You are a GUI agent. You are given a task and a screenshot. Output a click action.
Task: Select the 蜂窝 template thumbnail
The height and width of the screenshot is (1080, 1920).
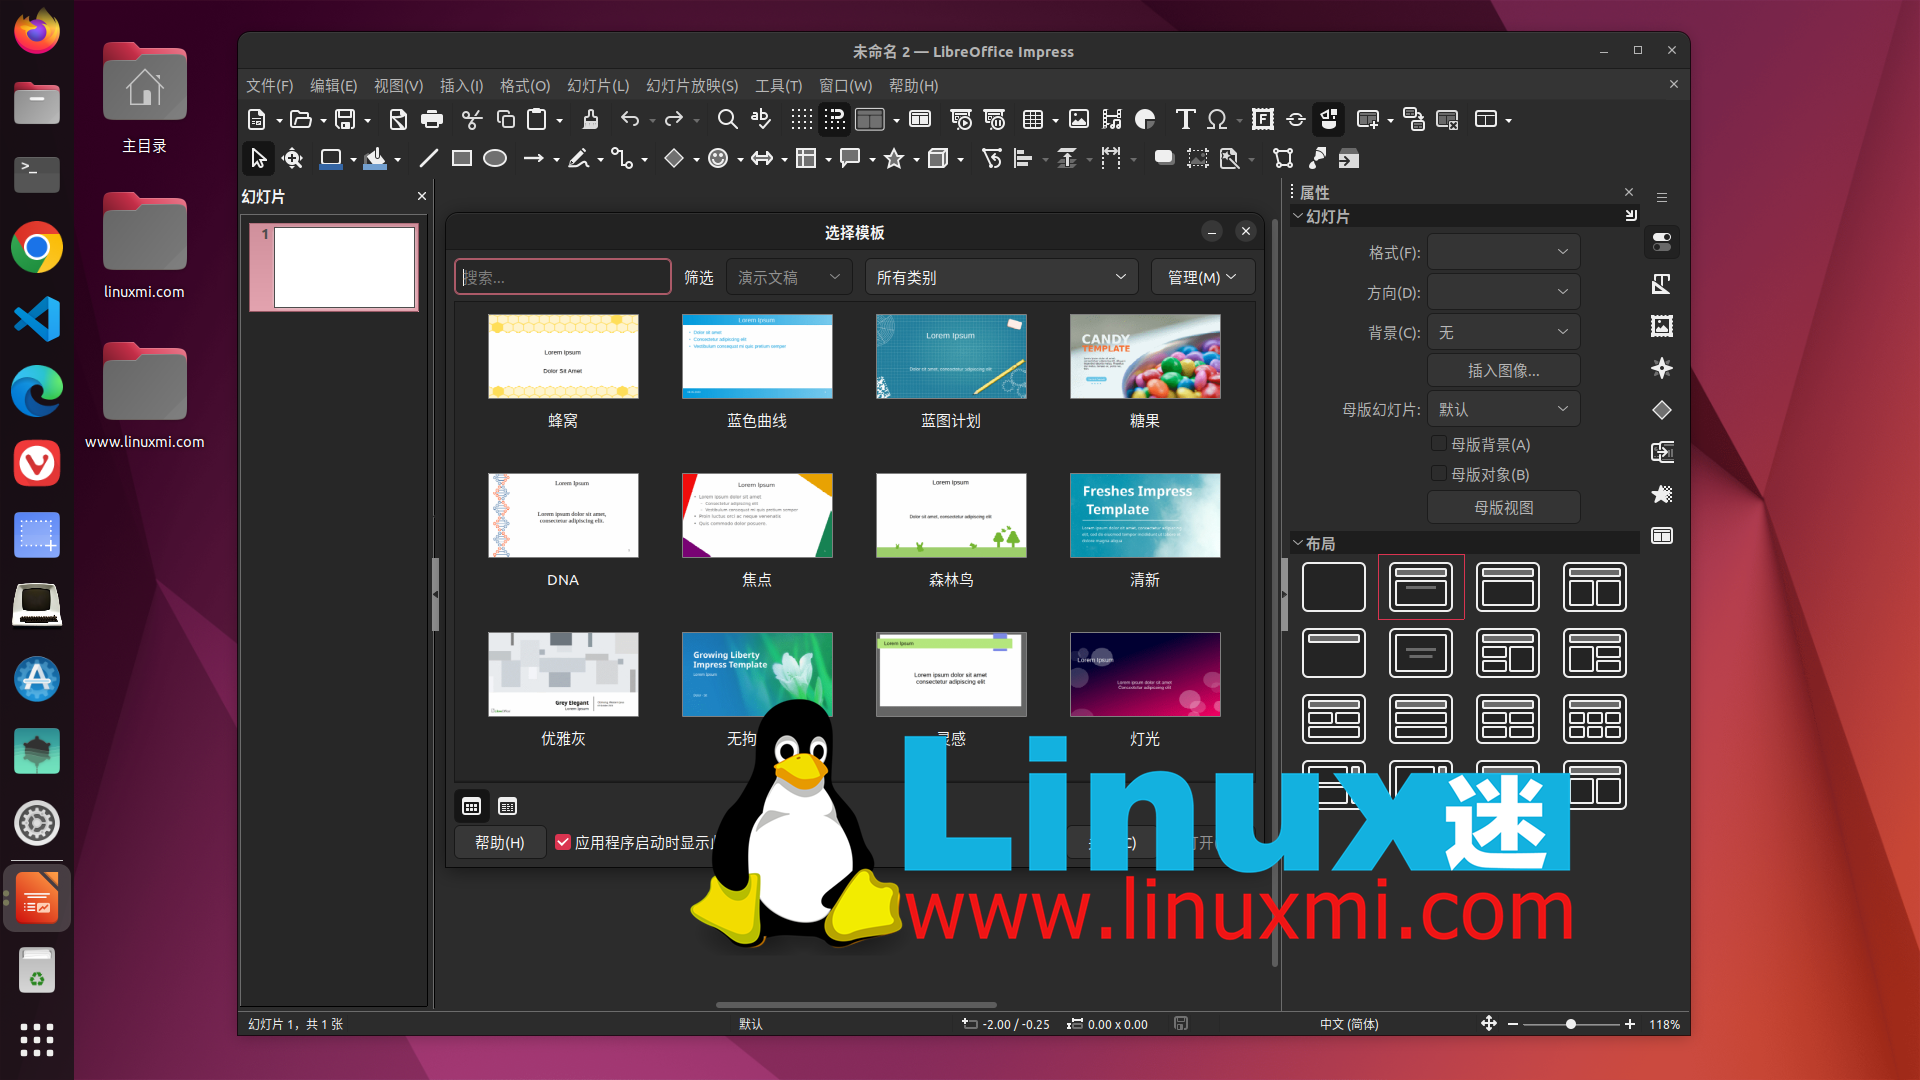coord(563,357)
